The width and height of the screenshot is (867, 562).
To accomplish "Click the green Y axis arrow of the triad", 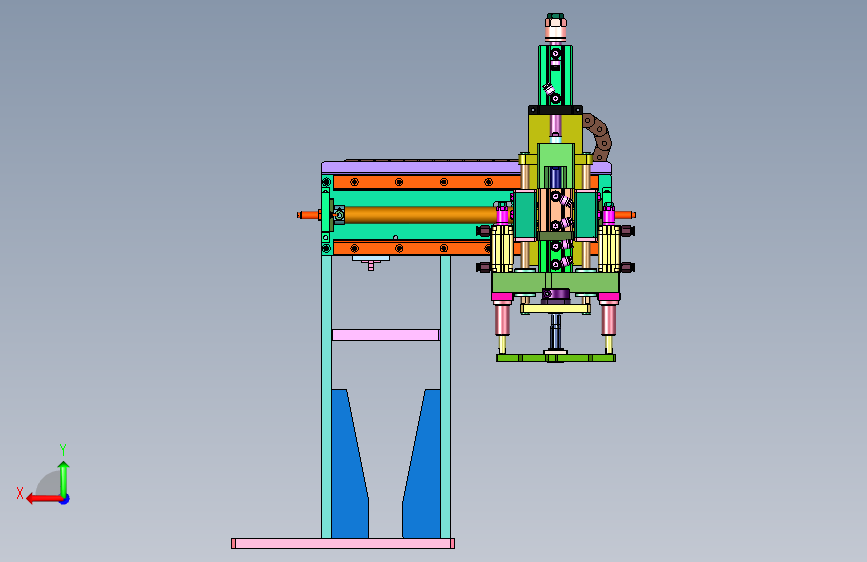I will (x=64, y=479).
